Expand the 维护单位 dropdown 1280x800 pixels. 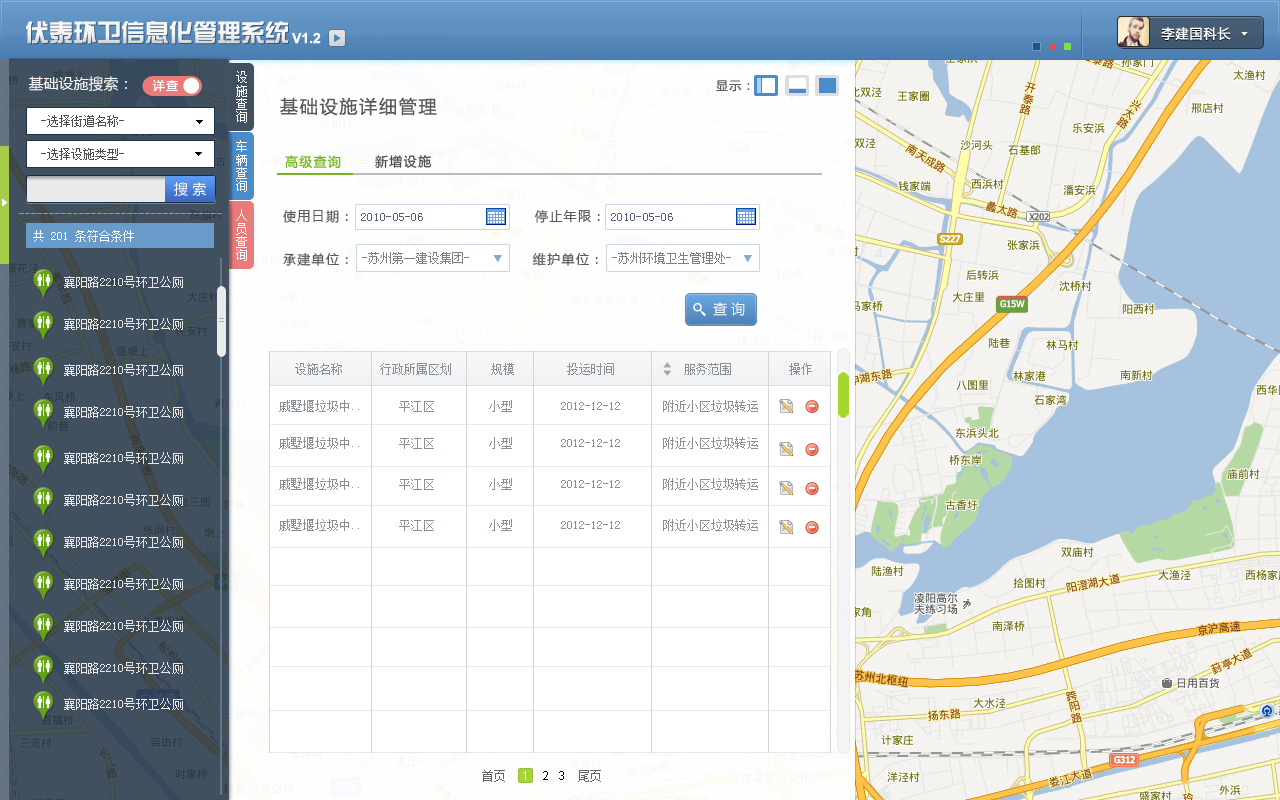point(683,258)
